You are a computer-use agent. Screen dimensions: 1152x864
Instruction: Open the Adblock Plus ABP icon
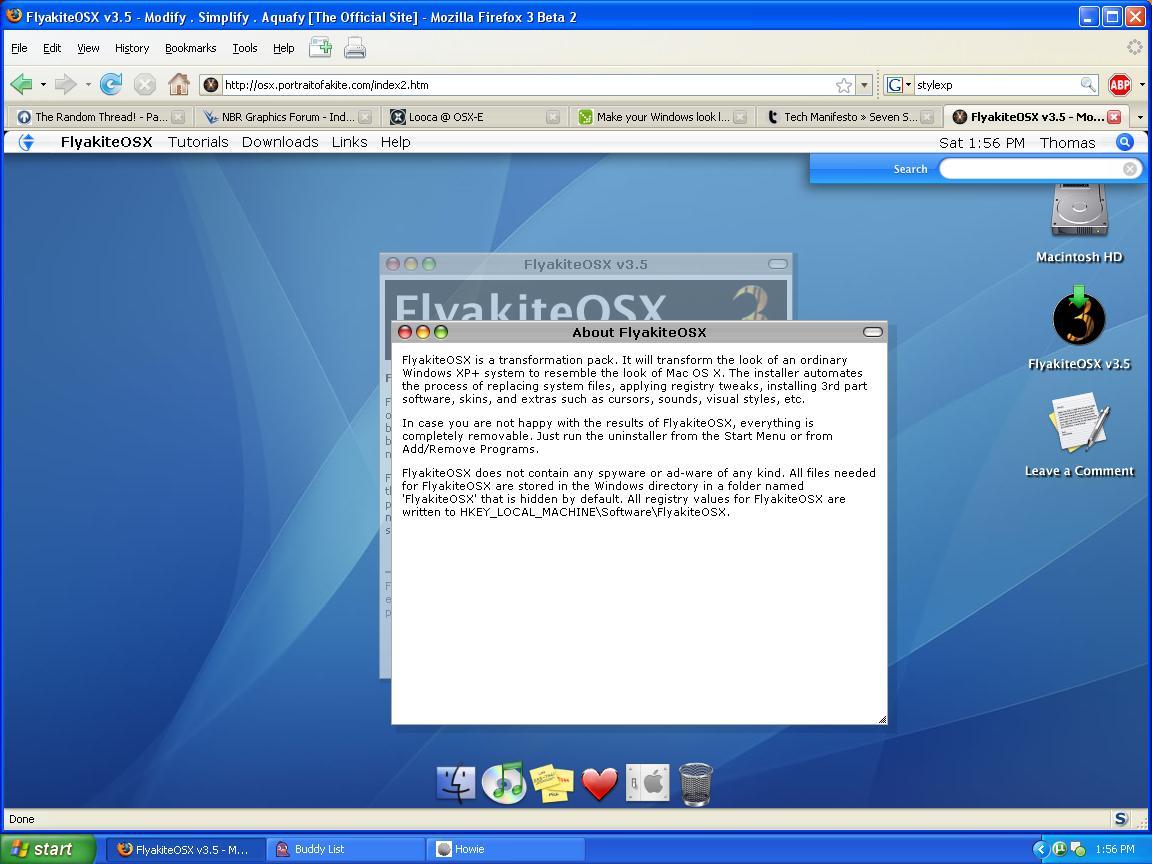1120,84
